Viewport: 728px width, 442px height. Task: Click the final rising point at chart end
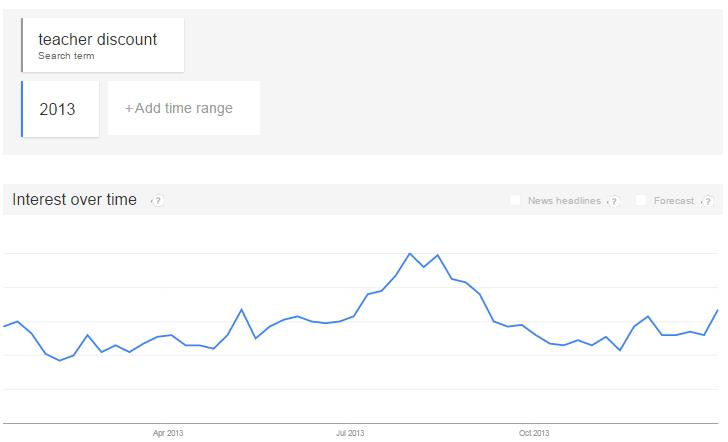point(717,310)
